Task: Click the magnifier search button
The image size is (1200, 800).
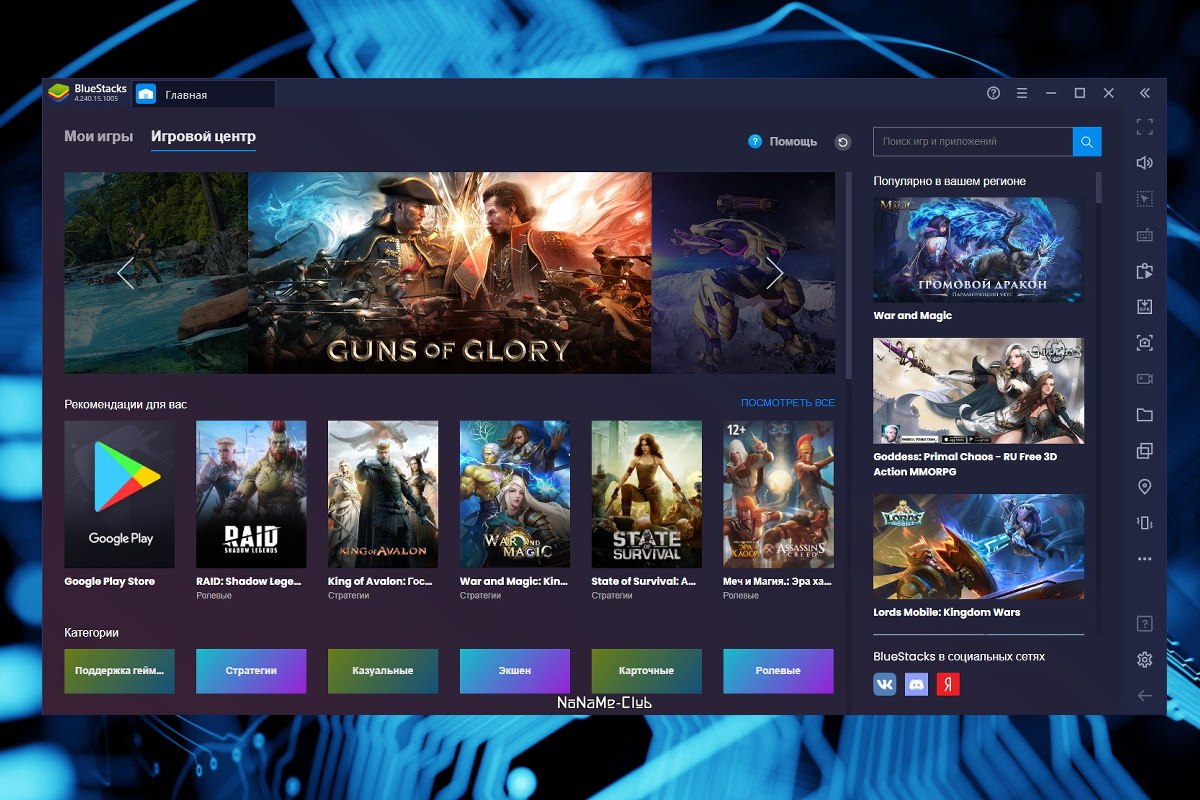Action: (x=1087, y=141)
